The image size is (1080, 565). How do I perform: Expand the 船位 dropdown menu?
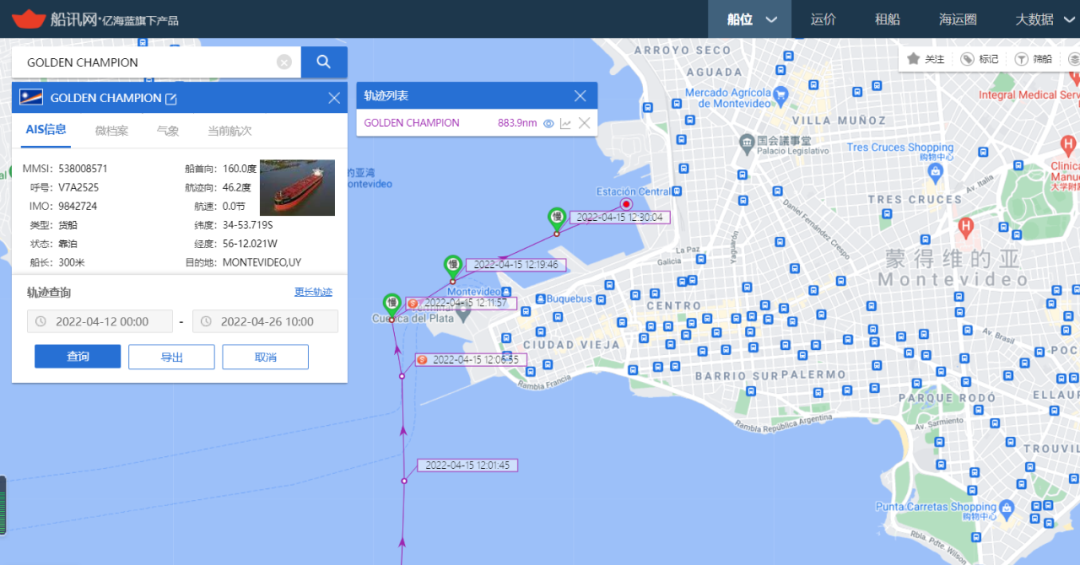click(x=771, y=19)
